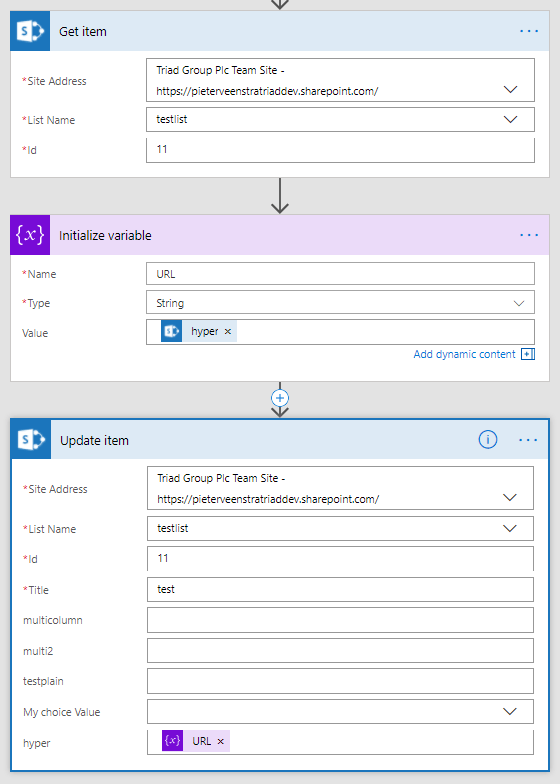This screenshot has height=784, width=560.
Task: Click the Name field containing URL
Action: pyautogui.click(x=340, y=274)
